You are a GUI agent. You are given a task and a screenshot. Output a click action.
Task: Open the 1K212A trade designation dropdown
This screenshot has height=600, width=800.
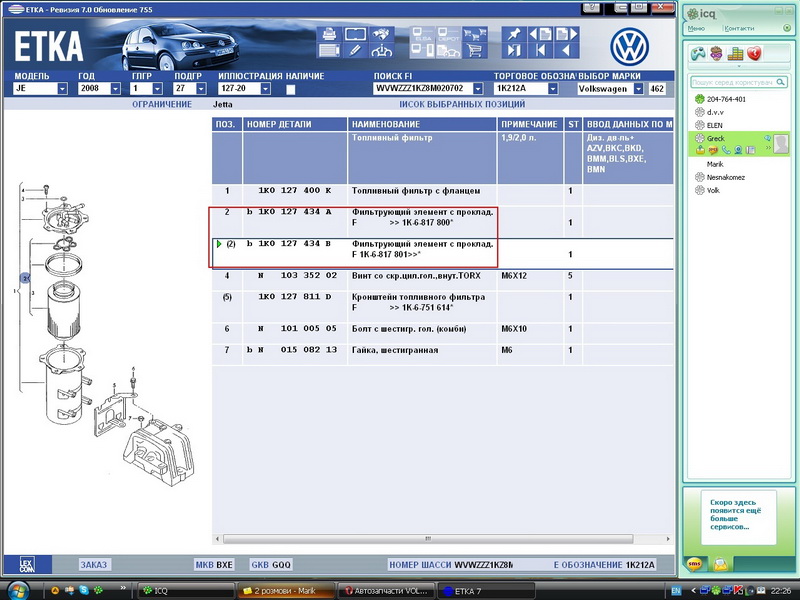(553, 89)
